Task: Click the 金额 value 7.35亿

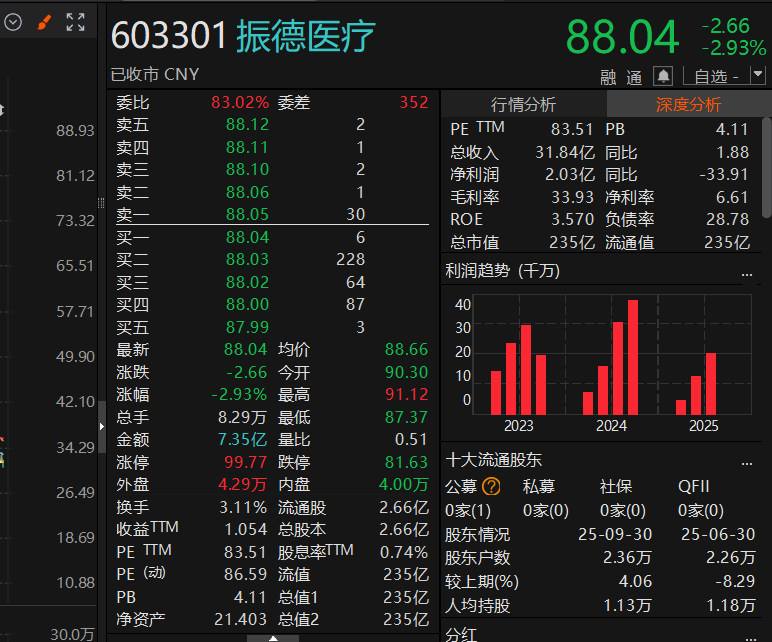Action: [x=242, y=440]
